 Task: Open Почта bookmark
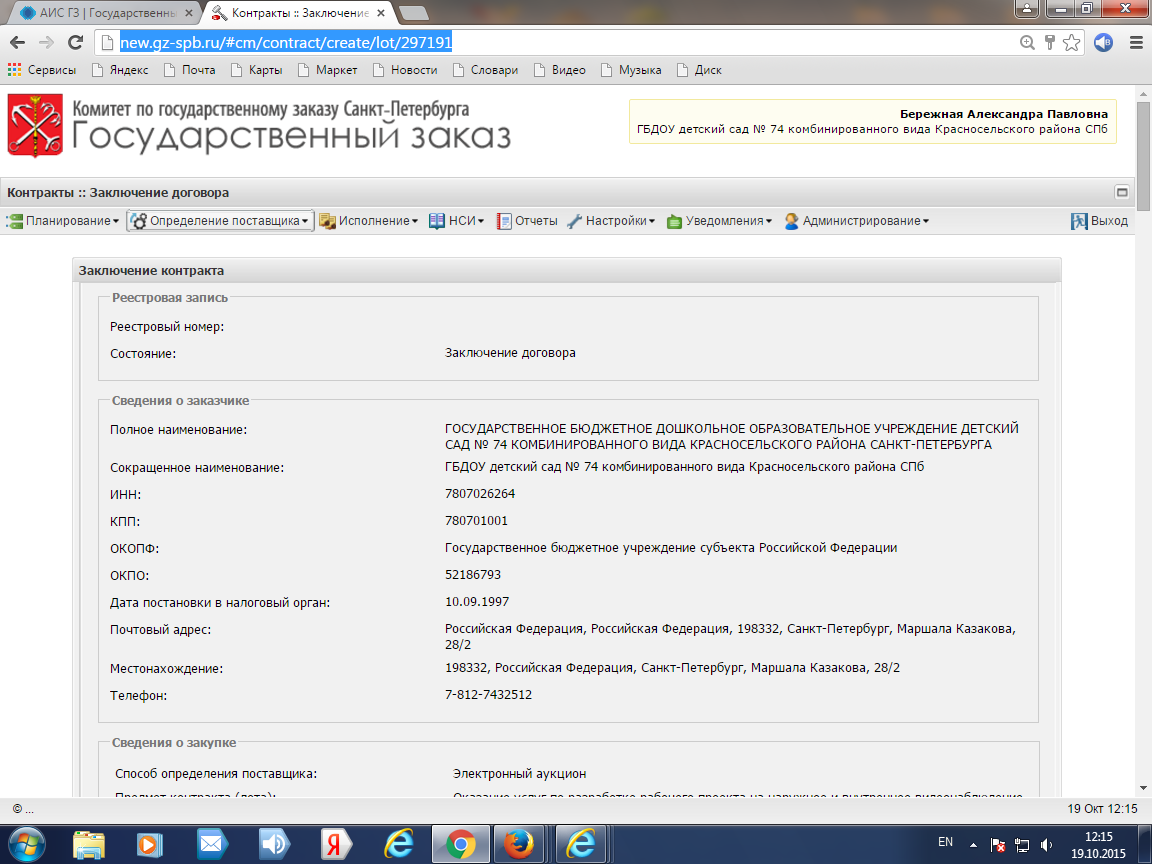[190, 70]
